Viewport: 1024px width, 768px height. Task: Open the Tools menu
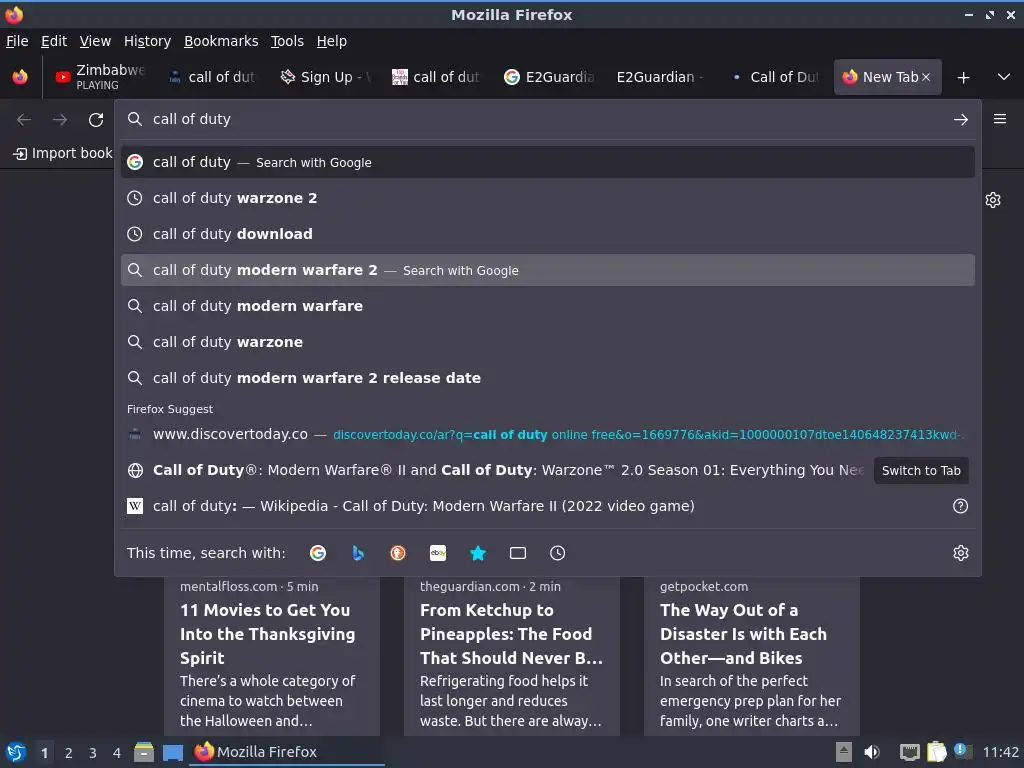tap(287, 41)
